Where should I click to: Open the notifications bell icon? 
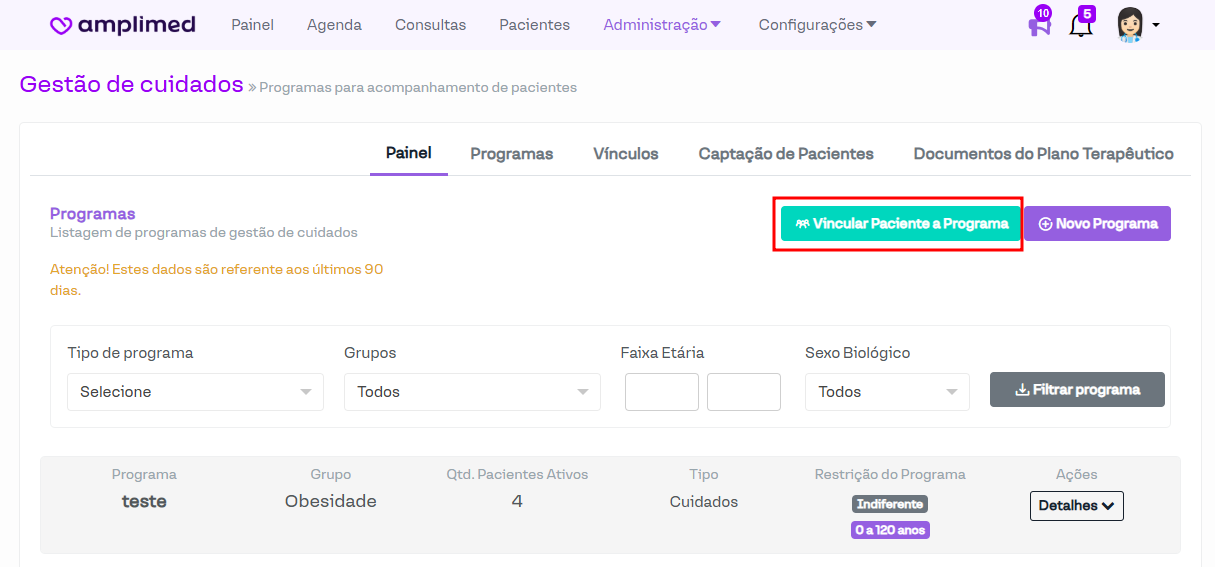click(x=1080, y=25)
